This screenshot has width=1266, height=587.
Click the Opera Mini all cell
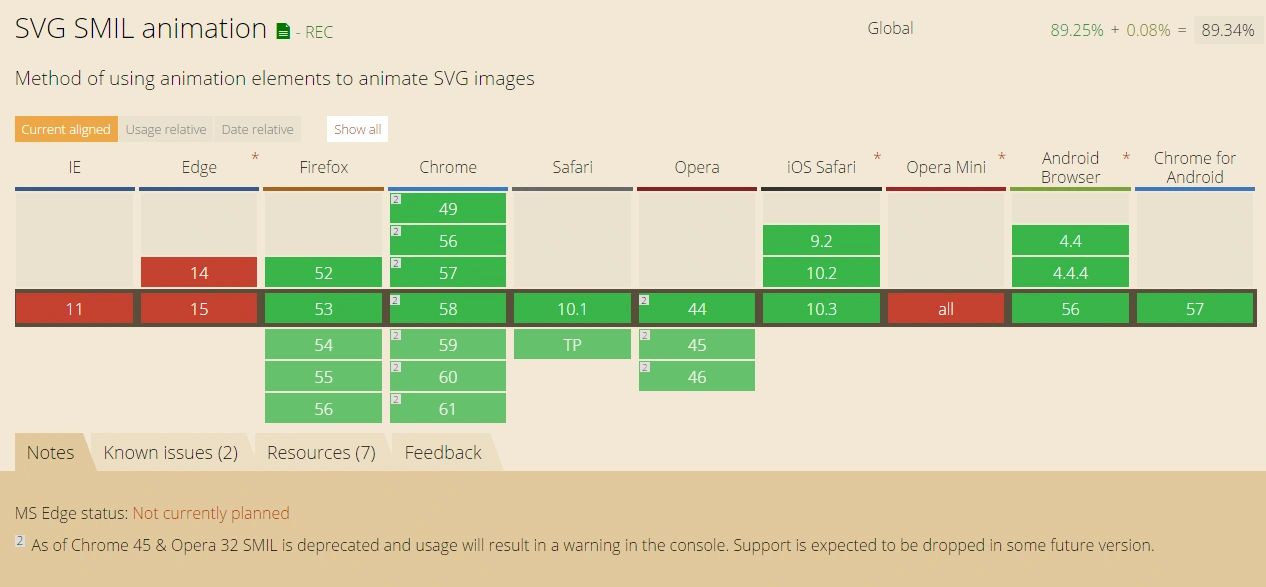[945, 309]
